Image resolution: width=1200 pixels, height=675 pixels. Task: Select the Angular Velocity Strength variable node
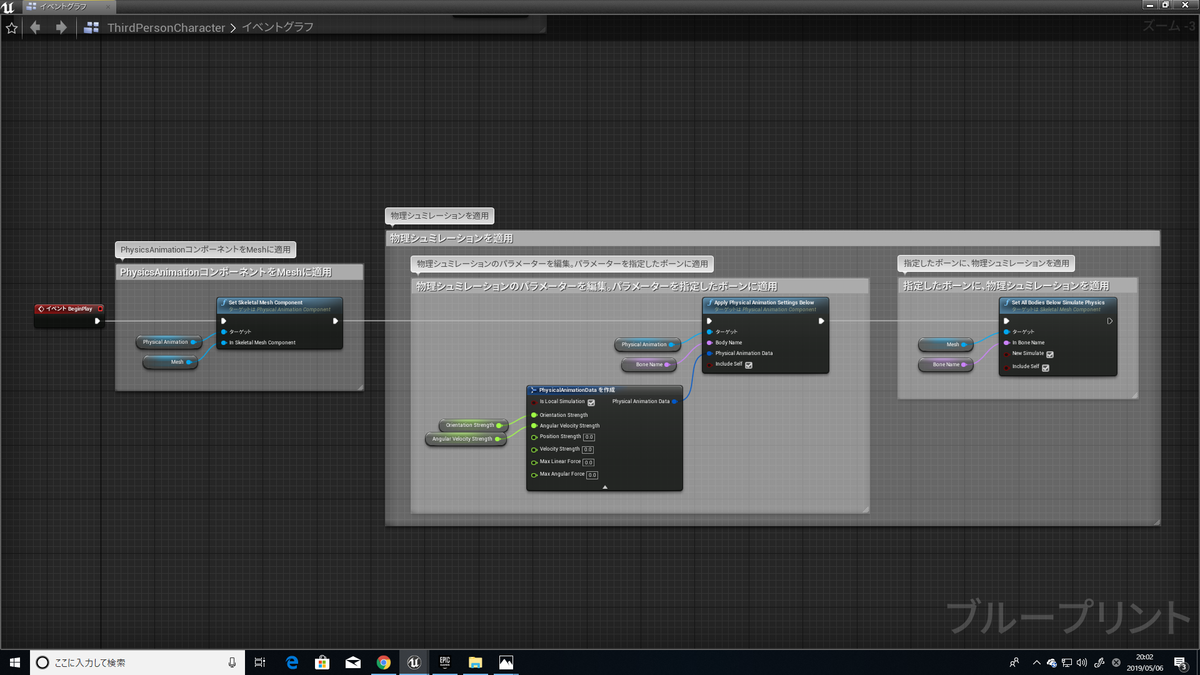tap(465, 439)
